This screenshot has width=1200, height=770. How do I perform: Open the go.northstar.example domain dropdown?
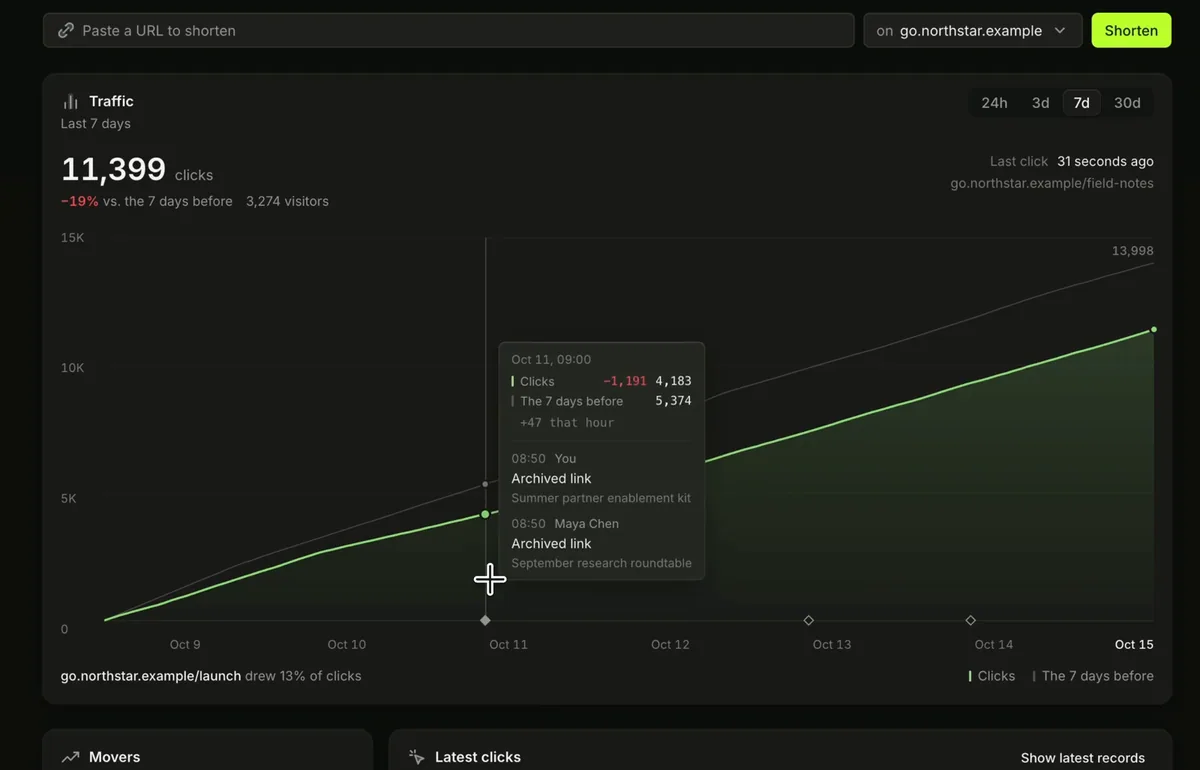coord(973,31)
